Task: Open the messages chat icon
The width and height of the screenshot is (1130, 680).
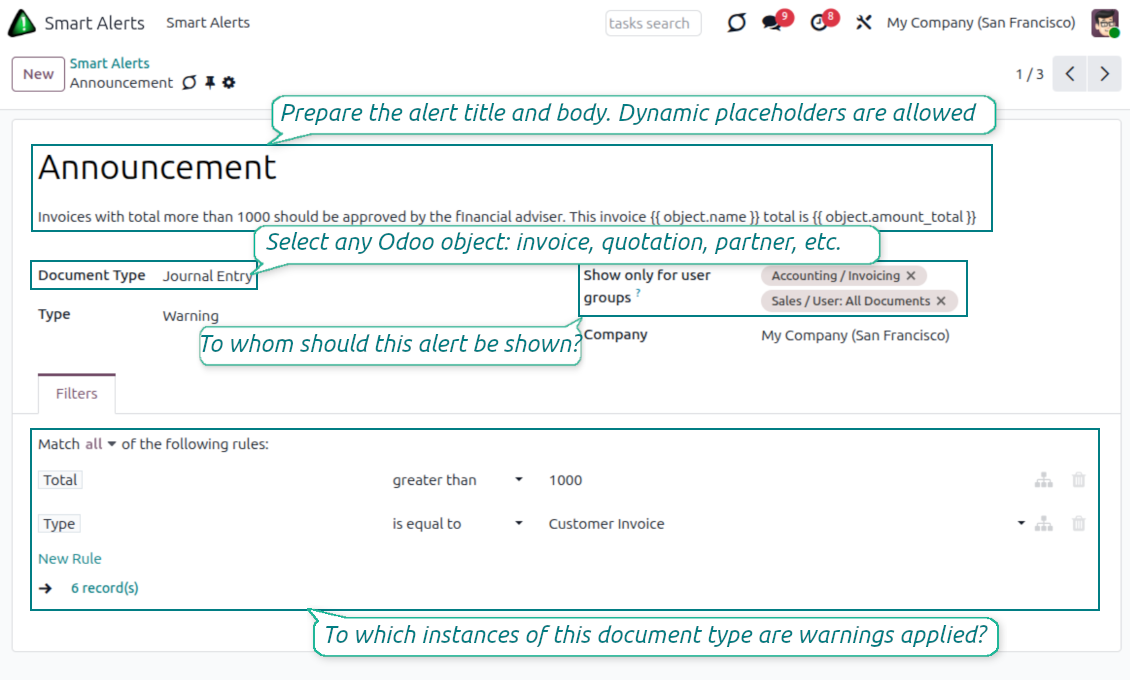Action: tap(772, 23)
